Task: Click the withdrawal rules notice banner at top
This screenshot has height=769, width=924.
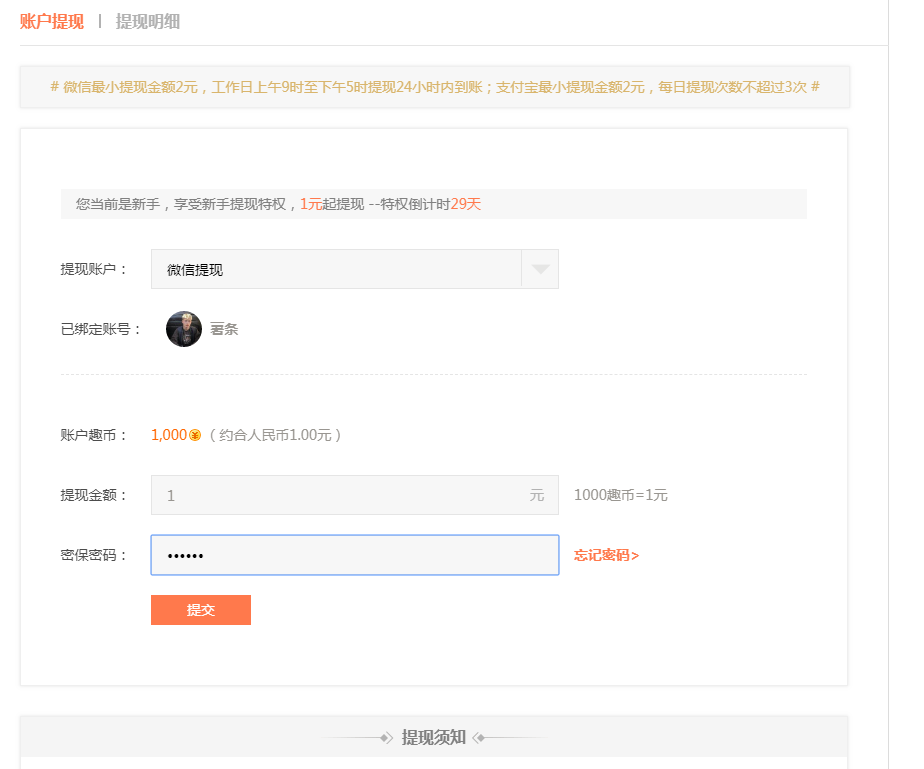Action: (459, 88)
